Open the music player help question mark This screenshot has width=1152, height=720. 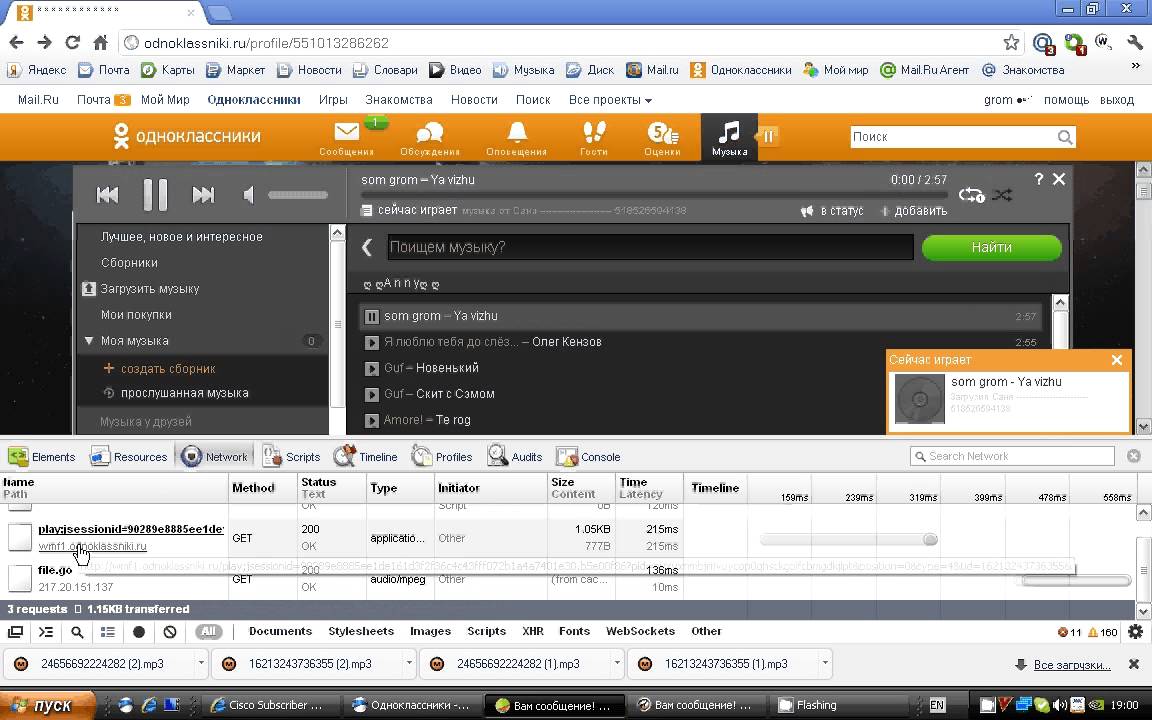pos(1038,179)
